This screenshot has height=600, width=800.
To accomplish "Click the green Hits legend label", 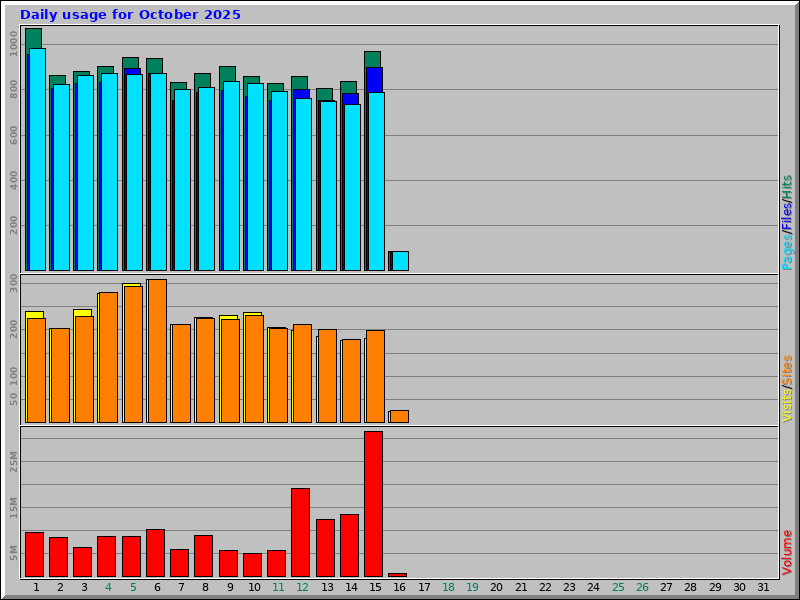I will point(787,187).
